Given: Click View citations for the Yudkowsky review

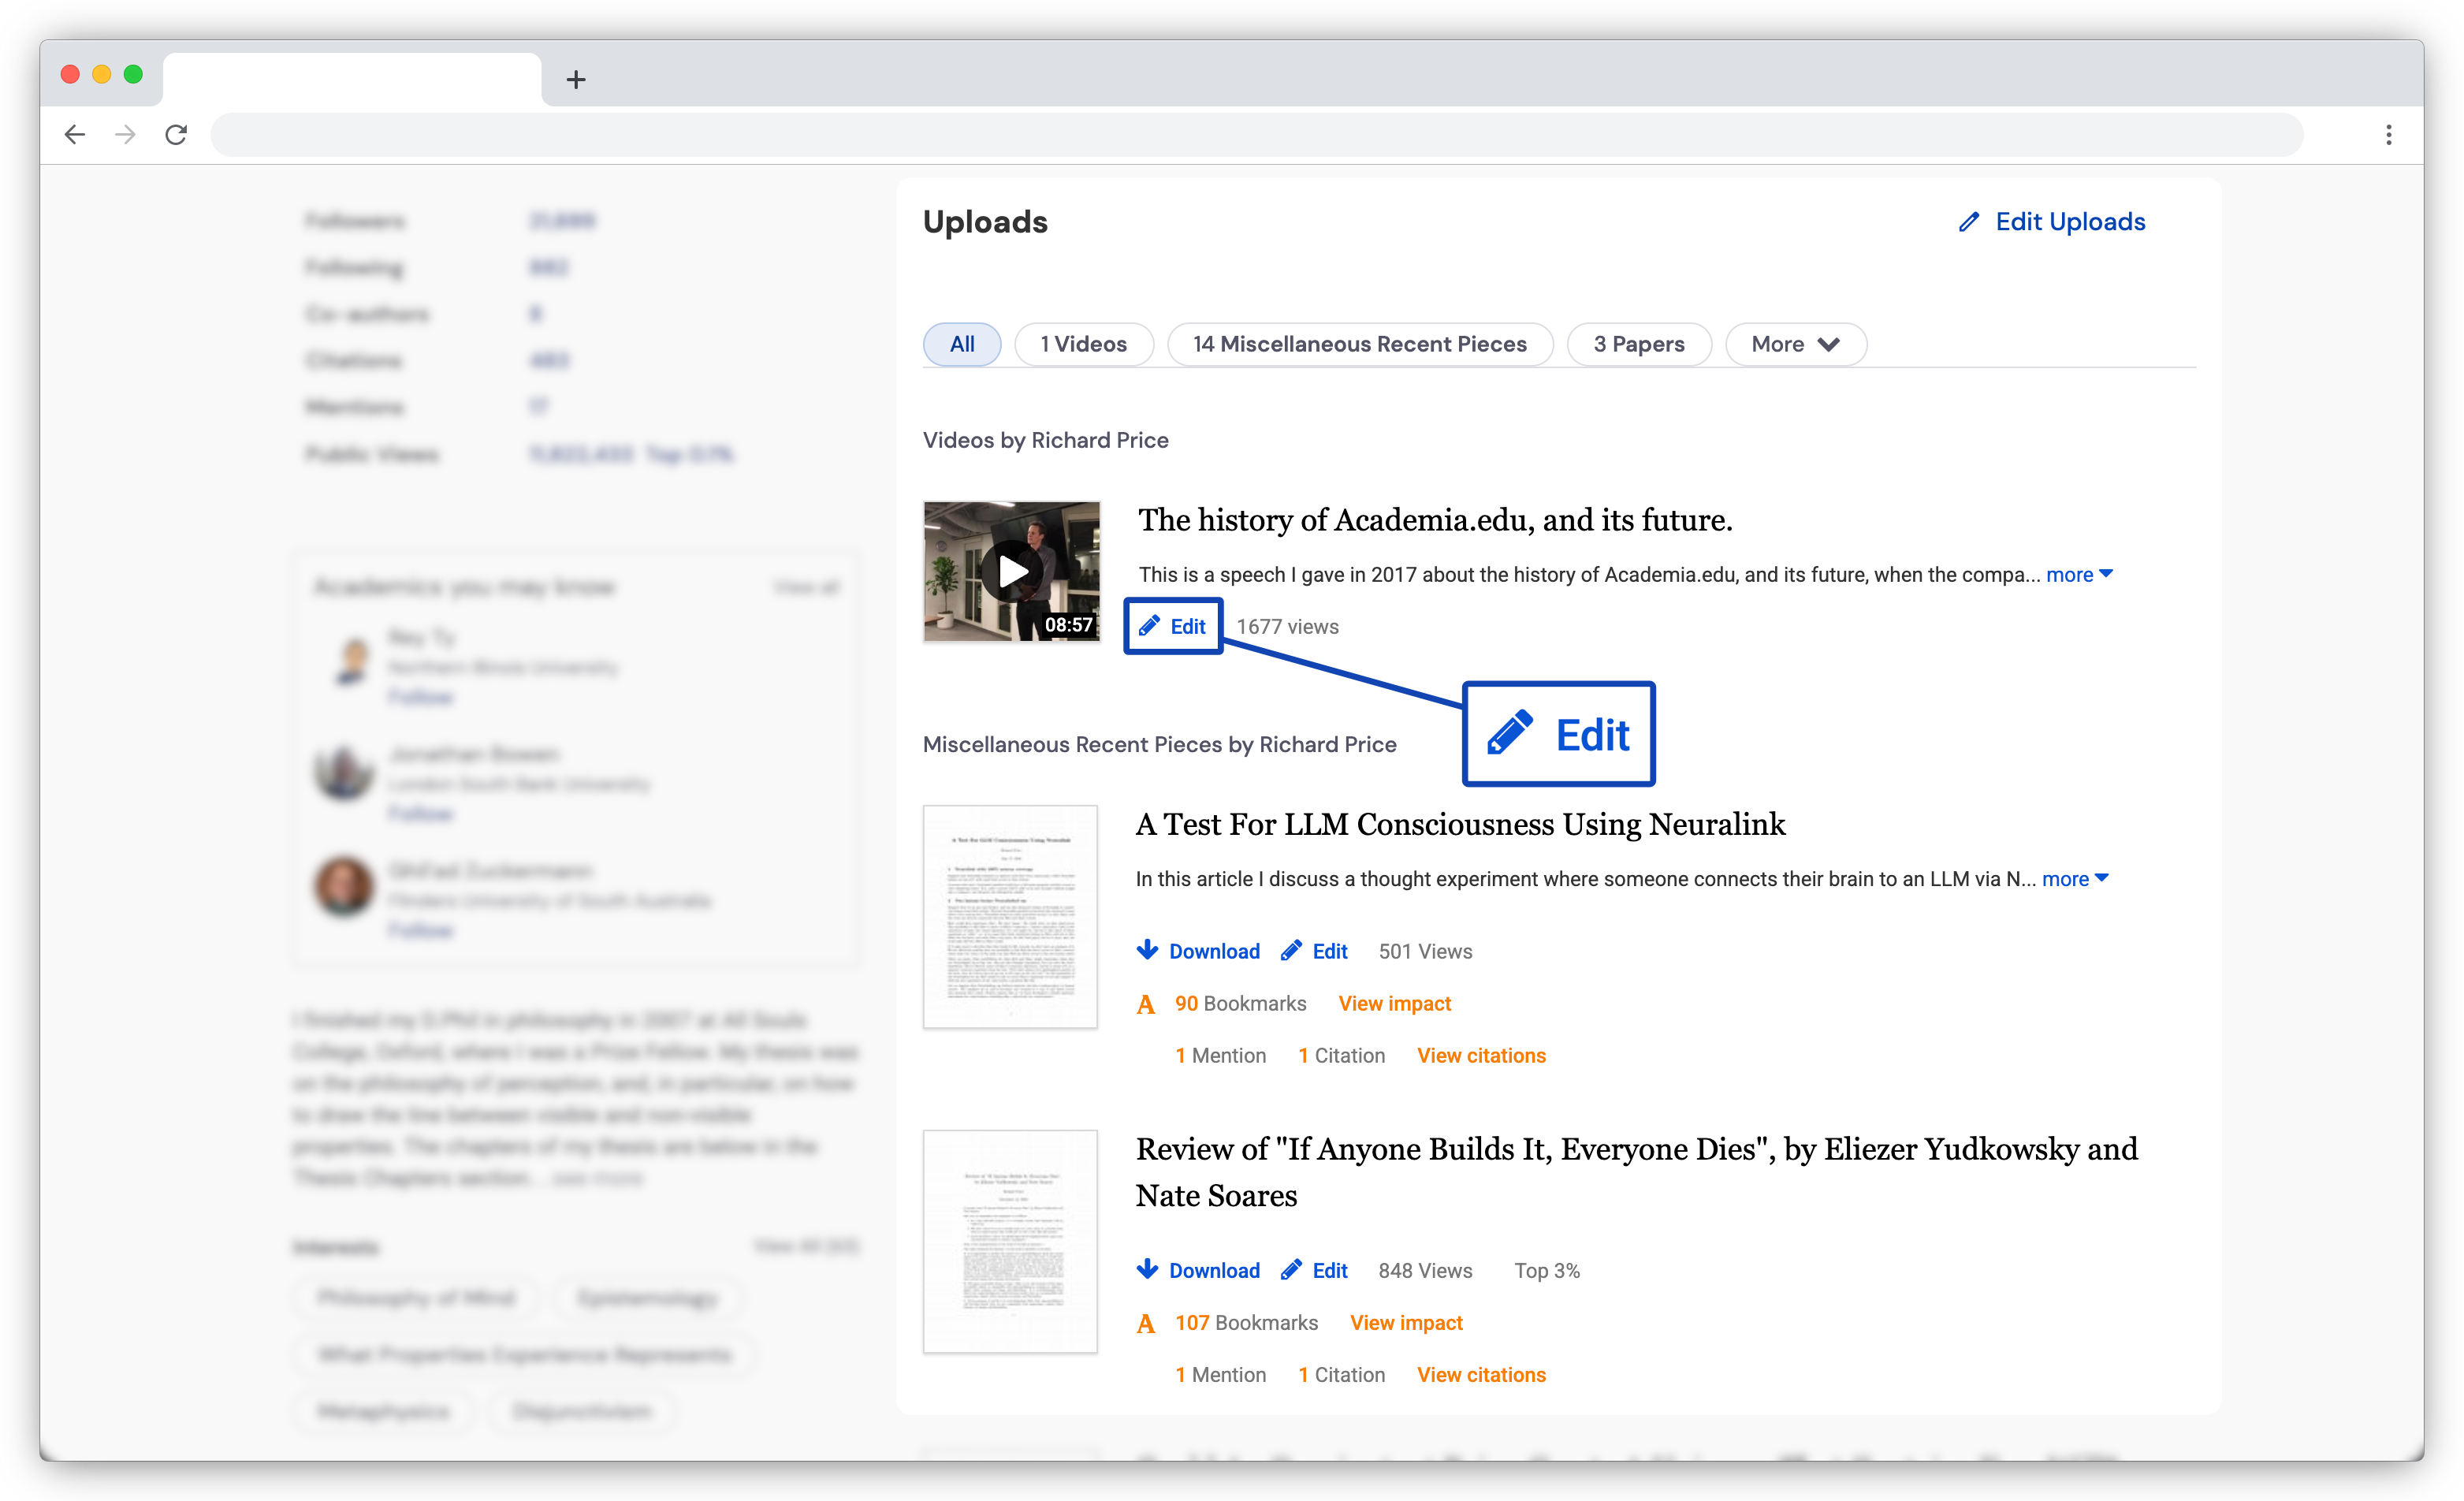Looking at the screenshot, I should [1481, 1374].
